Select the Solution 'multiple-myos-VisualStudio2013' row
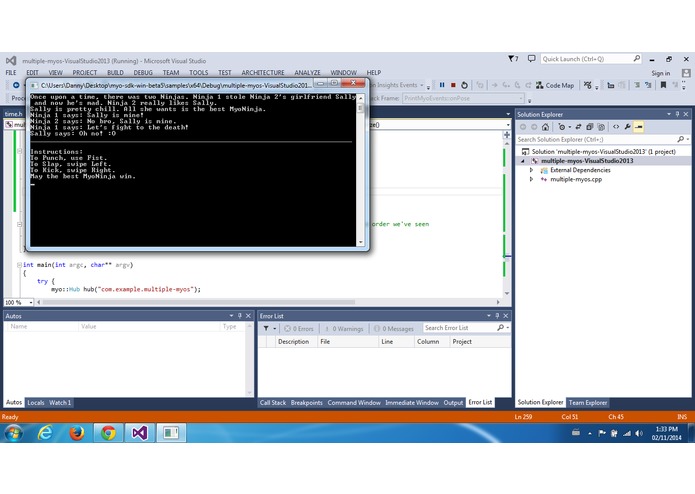The width and height of the screenshot is (695, 494). 603,152
